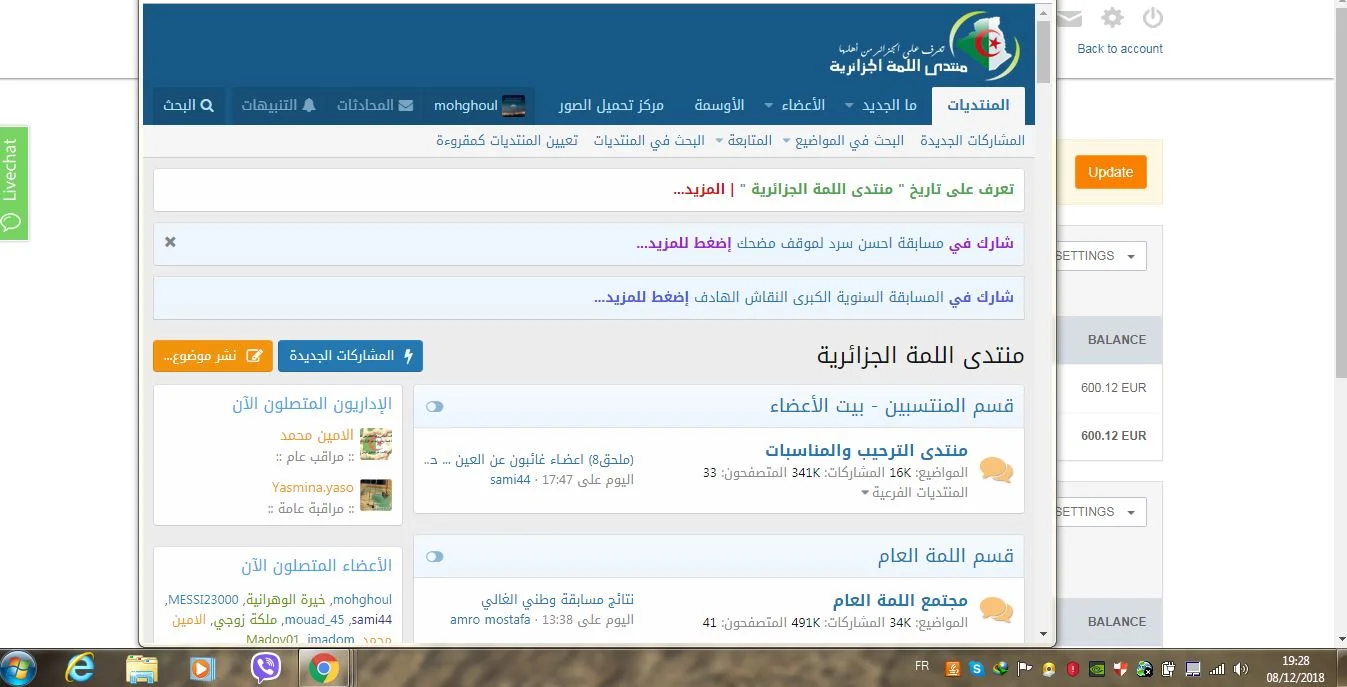Collapse the قسم المنتسبين category toggle

pos(434,406)
